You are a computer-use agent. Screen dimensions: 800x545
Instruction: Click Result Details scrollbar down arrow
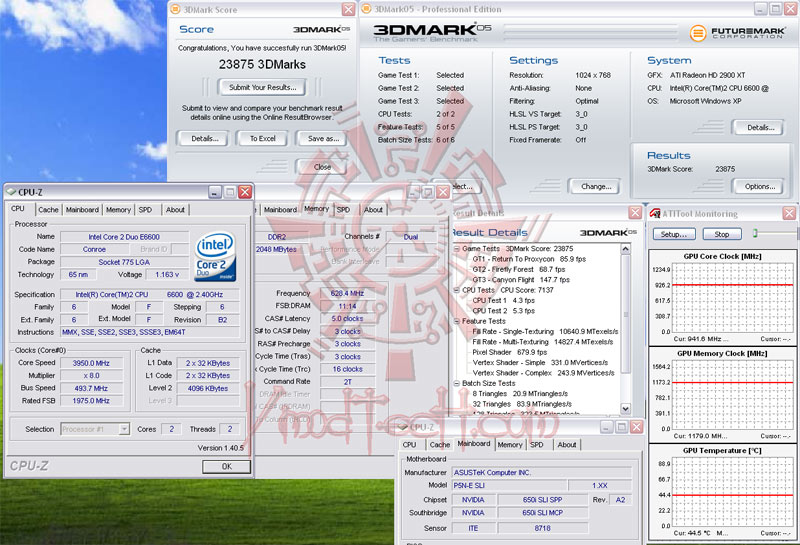click(626, 408)
